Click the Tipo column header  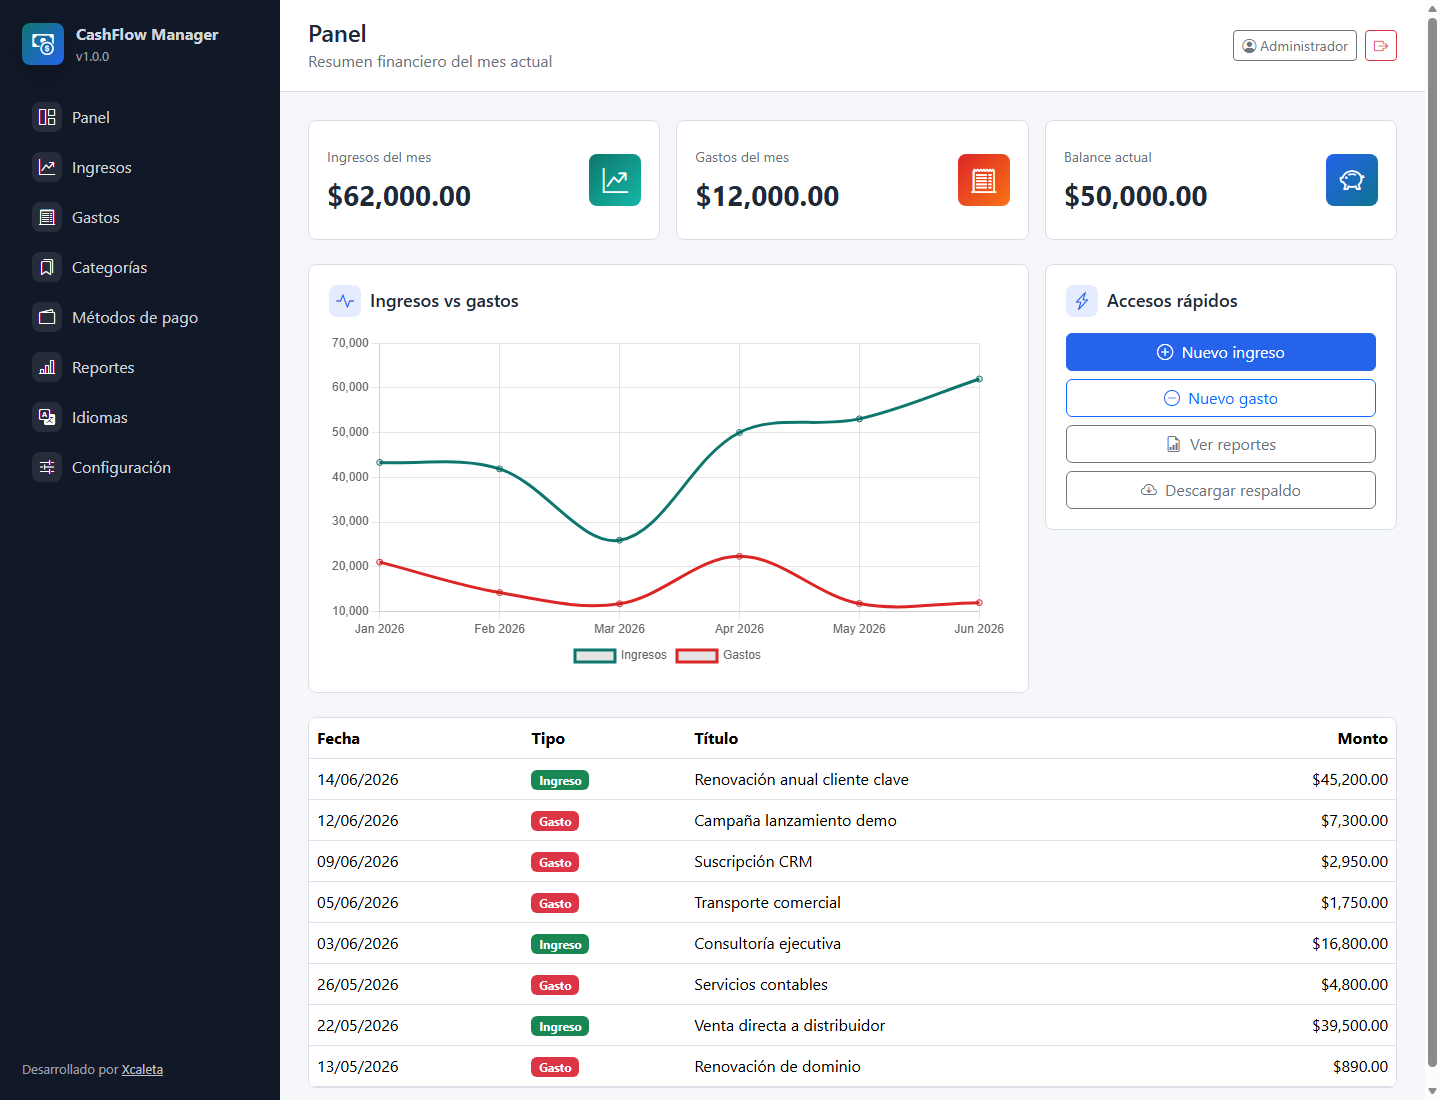click(548, 739)
